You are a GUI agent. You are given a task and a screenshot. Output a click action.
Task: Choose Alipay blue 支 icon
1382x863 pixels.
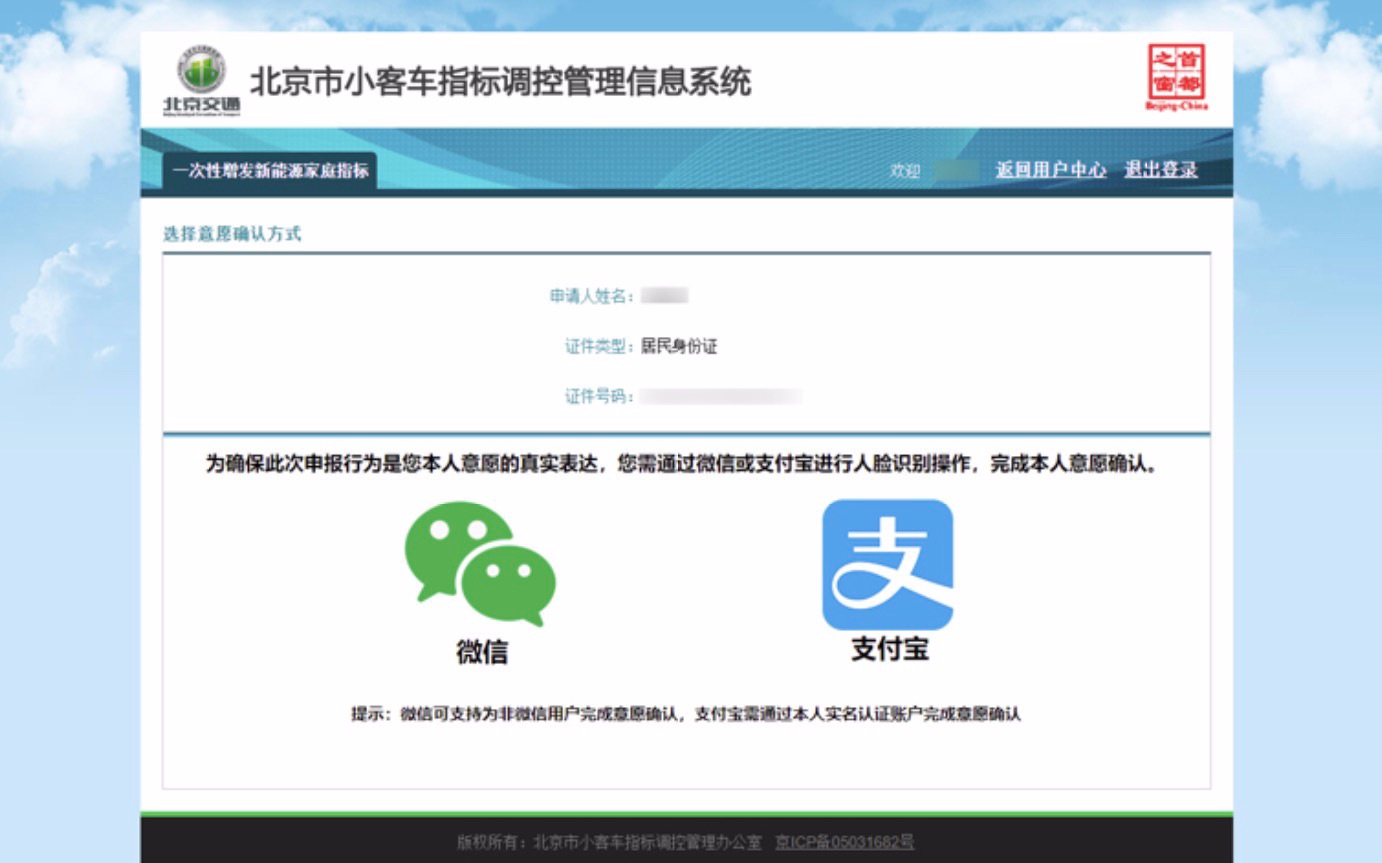pos(887,565)
